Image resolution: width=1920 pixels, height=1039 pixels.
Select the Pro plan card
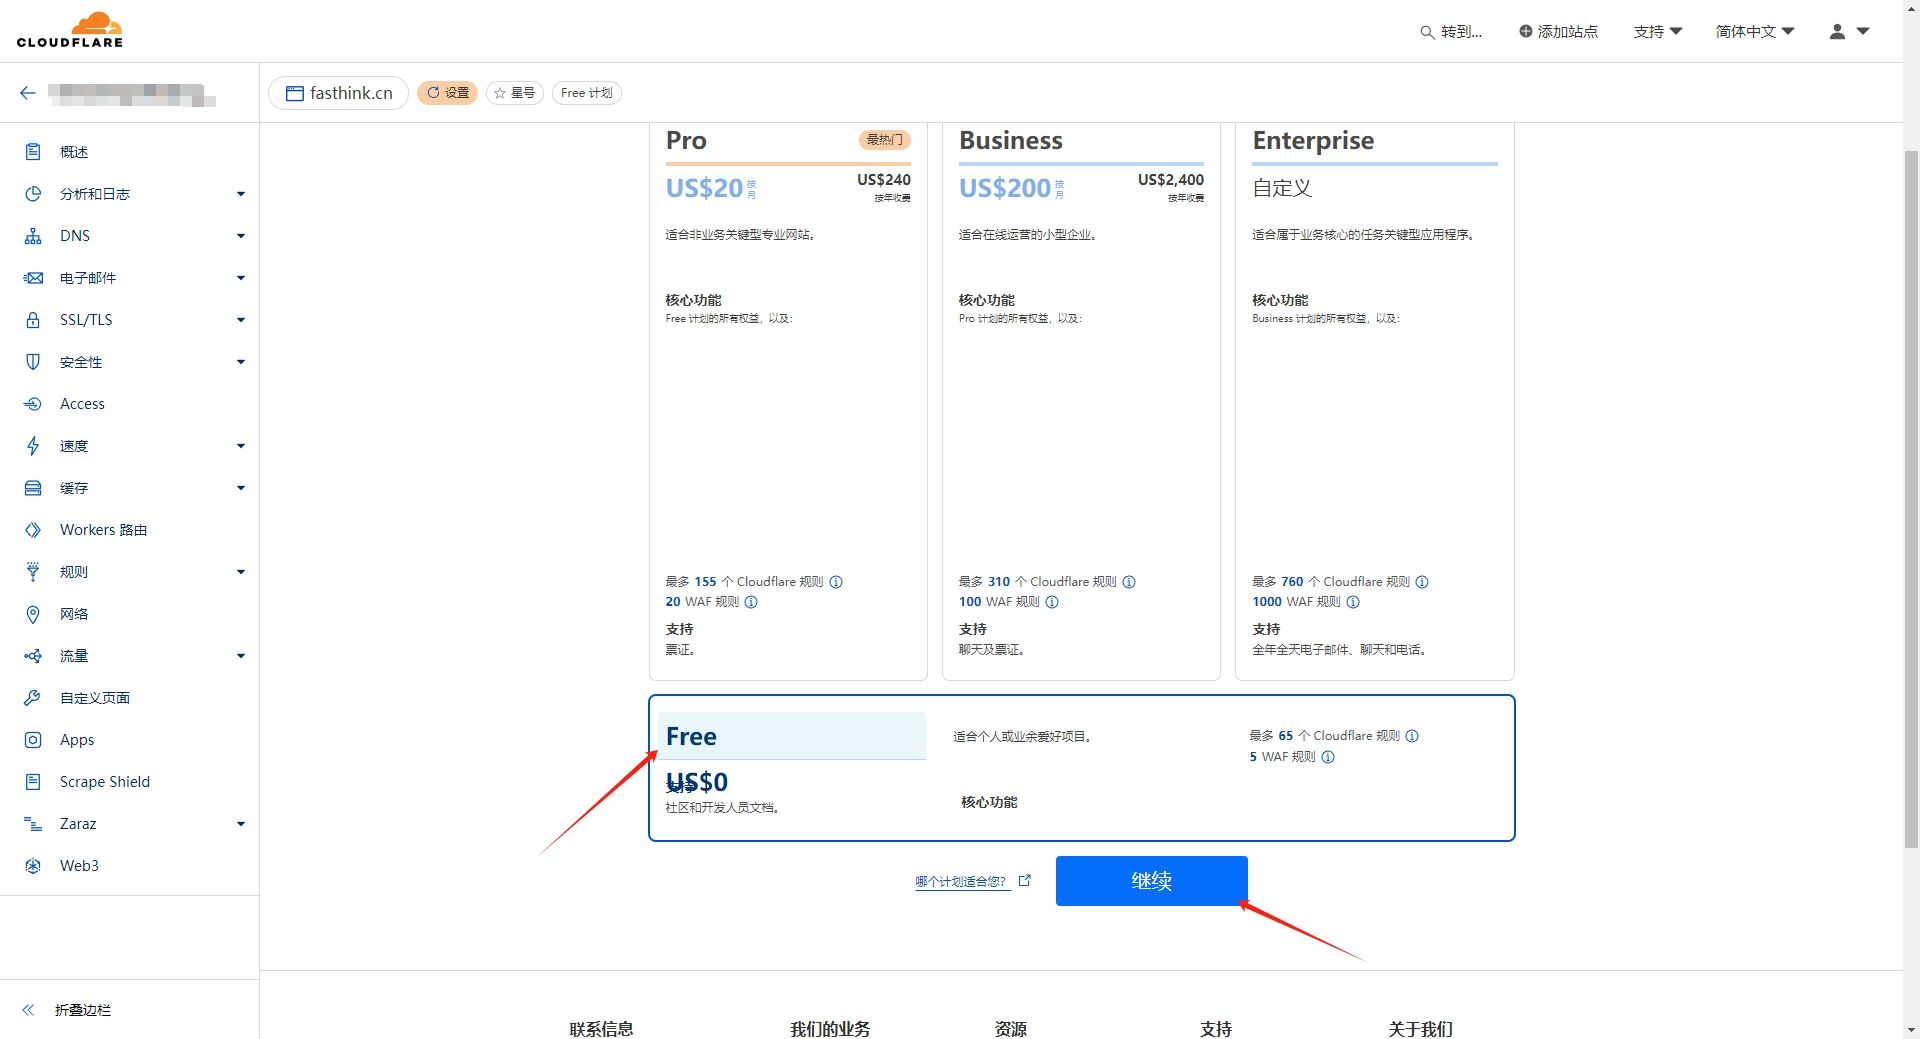click(788, 401)
